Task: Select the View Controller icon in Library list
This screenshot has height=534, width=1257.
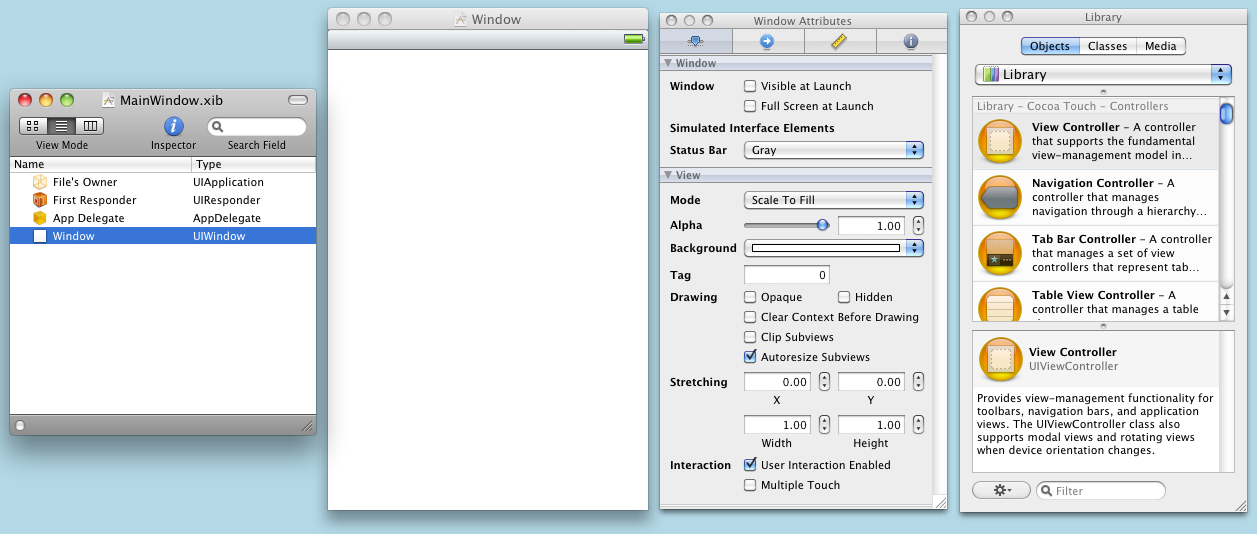Action: pyautogui.click(x=999, y=141)
